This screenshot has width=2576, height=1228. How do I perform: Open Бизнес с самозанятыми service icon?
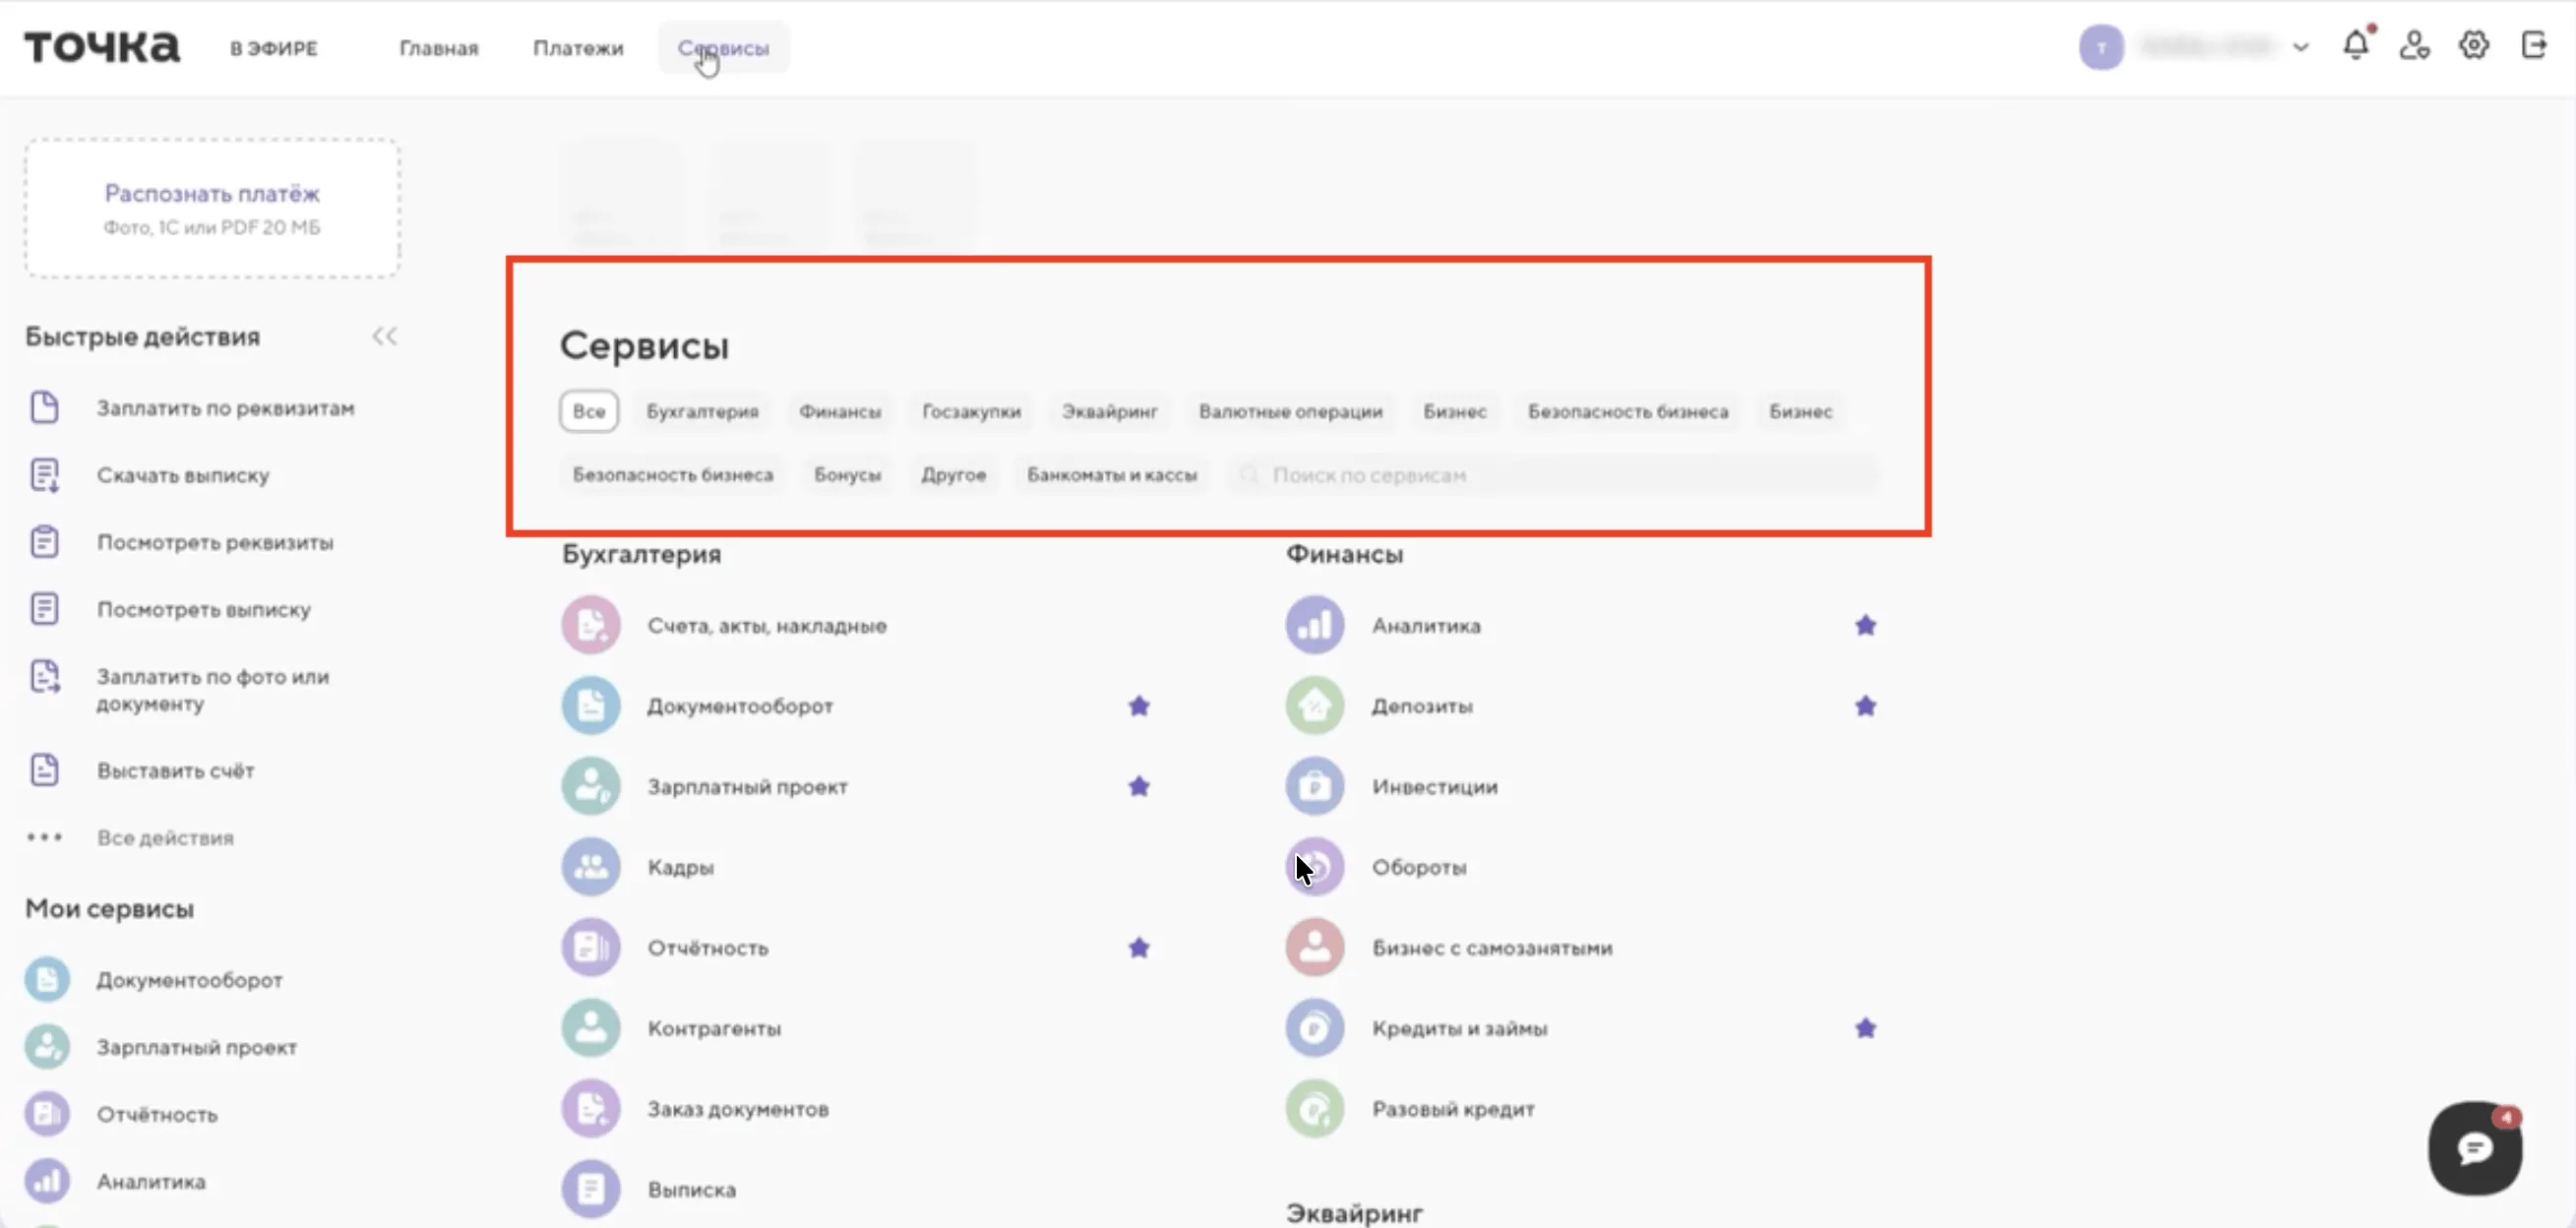pyautogui.click(x=1314, y=948)
